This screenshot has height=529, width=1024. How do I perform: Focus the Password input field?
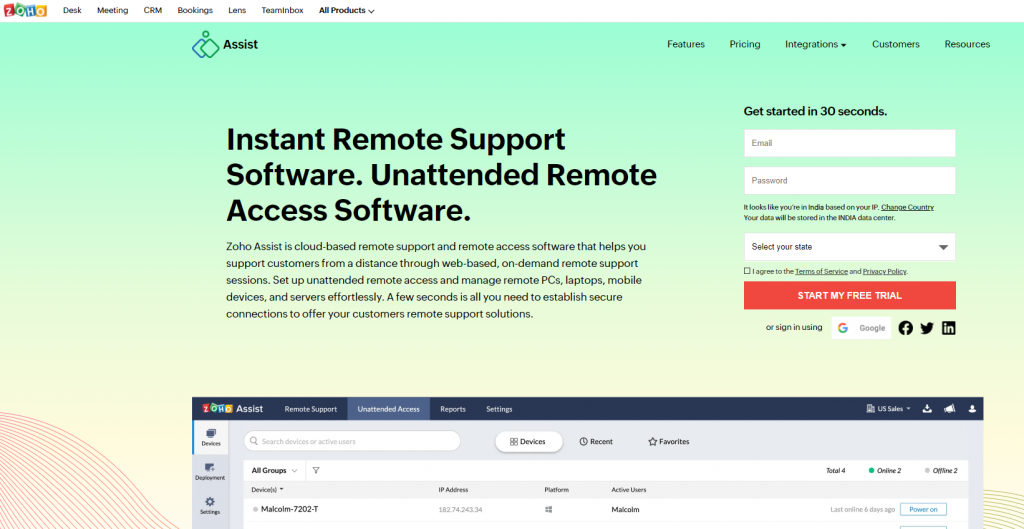[849, 180]
